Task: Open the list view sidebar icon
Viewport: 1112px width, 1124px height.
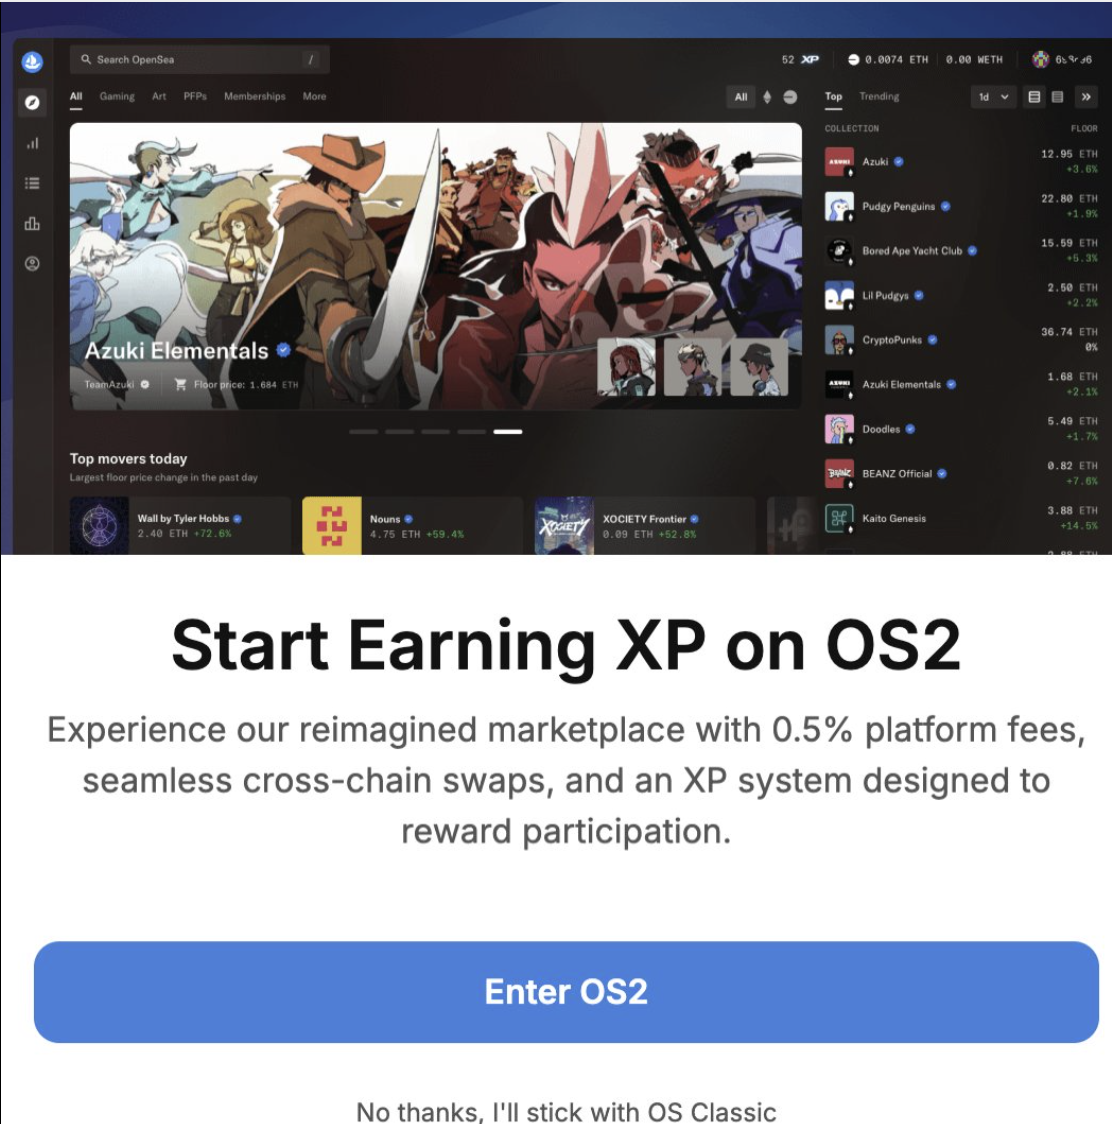Action: (32, 184)
